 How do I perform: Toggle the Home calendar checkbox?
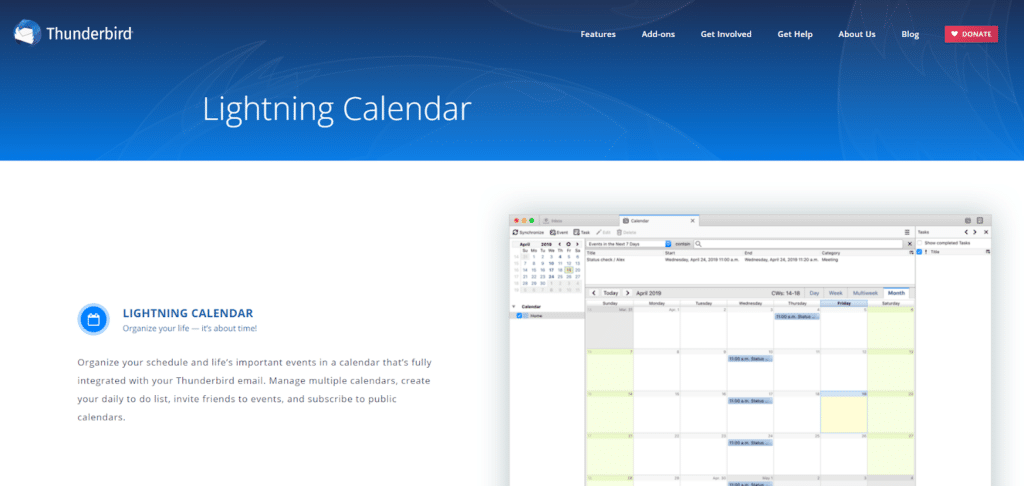tap(519, 316)
